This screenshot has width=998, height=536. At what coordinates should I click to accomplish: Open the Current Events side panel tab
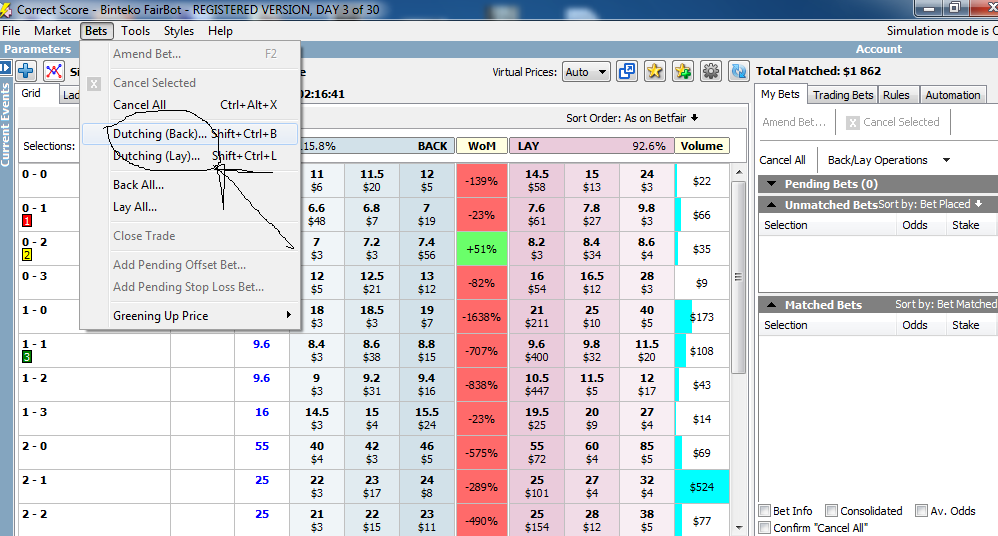tap(6, 125)
